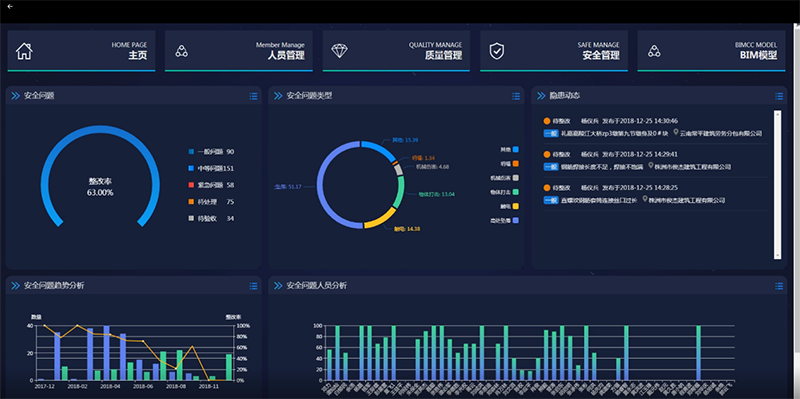Toggle the 待处理 orange legend entry
Image resolution: width=800 pixels, height=399 pixels.
click(211, 202)
